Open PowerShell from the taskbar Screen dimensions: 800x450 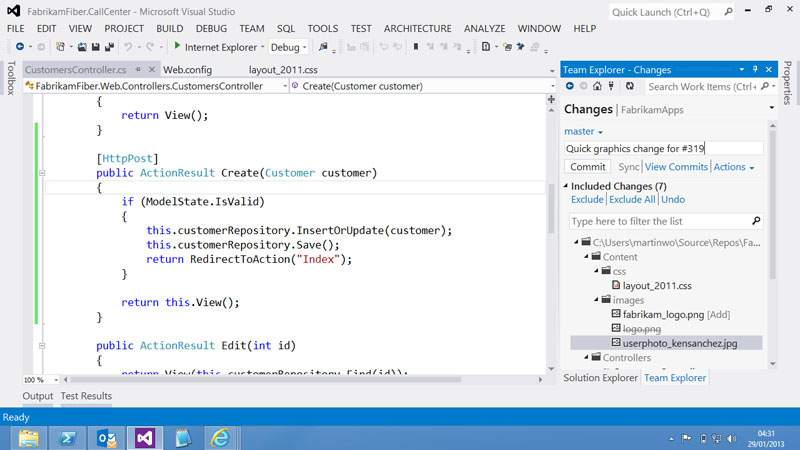[x=67, y=438]
